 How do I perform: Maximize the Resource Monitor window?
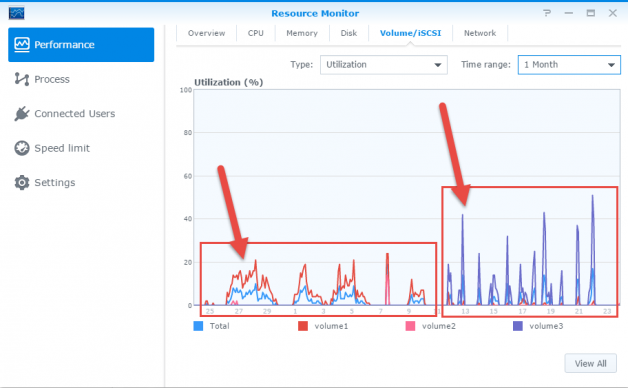click(x=591, y=13)
